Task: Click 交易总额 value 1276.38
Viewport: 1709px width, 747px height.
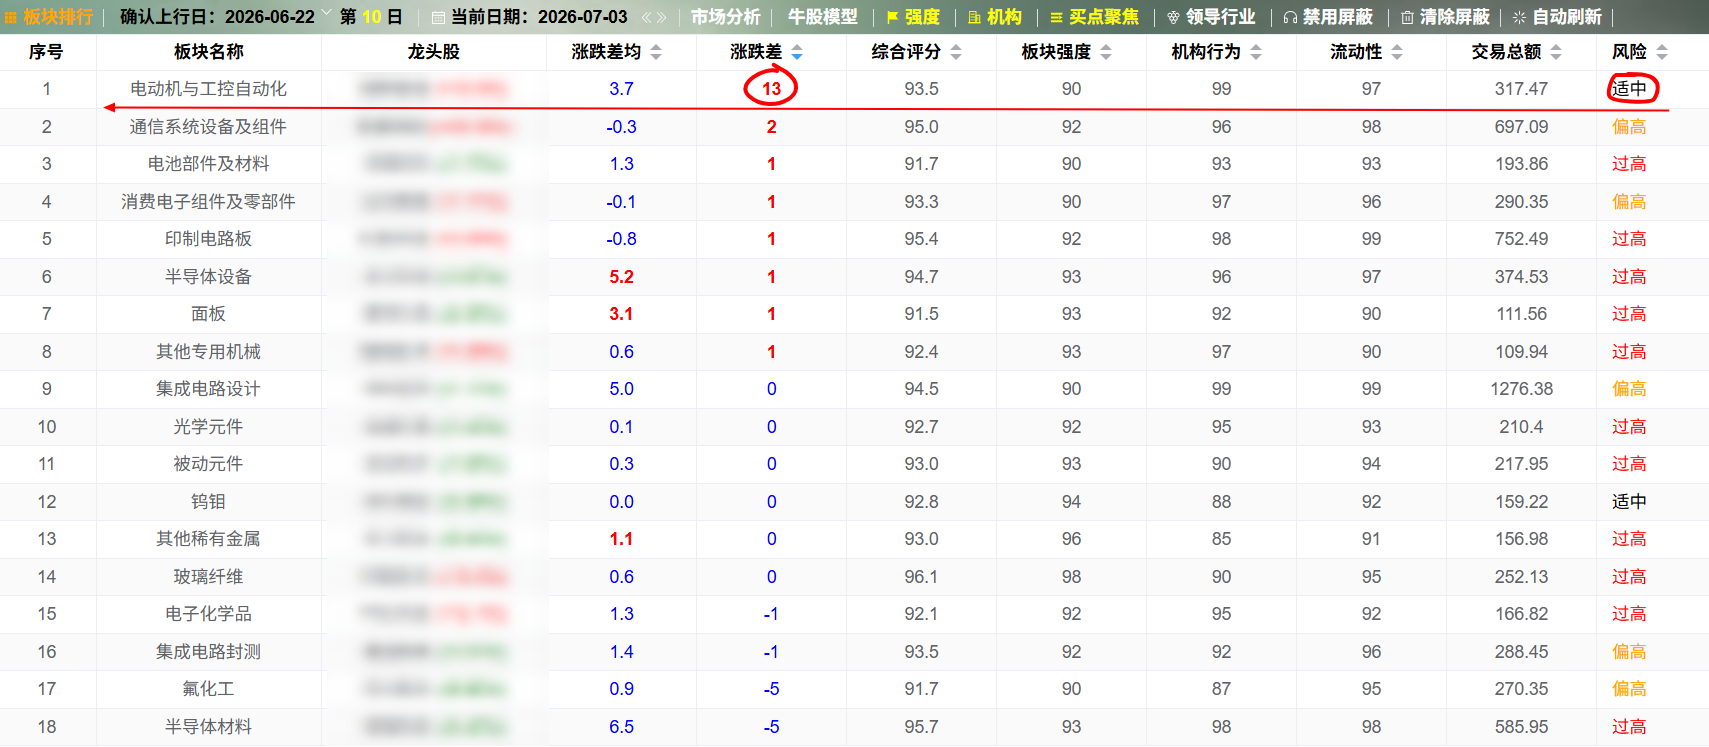Action: [1521, 389]
